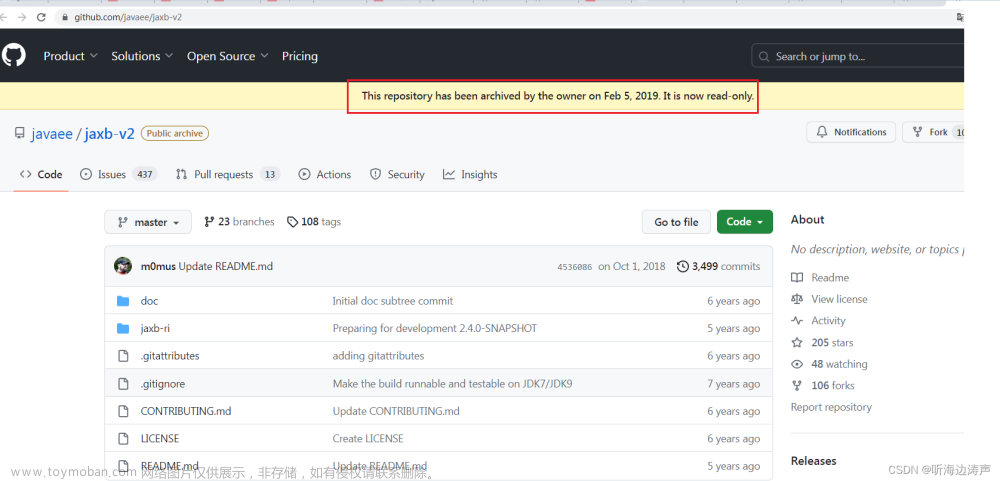Click the m0mus author name

click(x=158, y=266)
